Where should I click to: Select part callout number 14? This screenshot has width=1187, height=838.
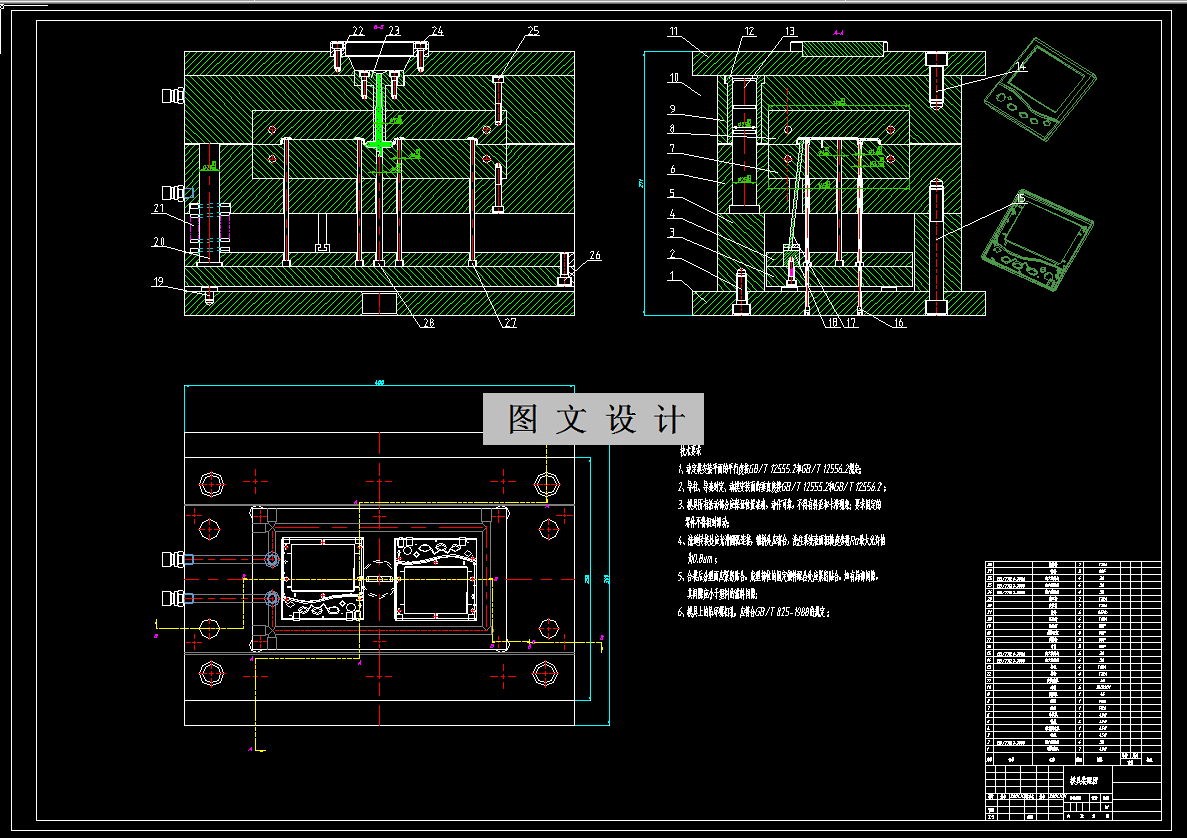[1020, 67]
